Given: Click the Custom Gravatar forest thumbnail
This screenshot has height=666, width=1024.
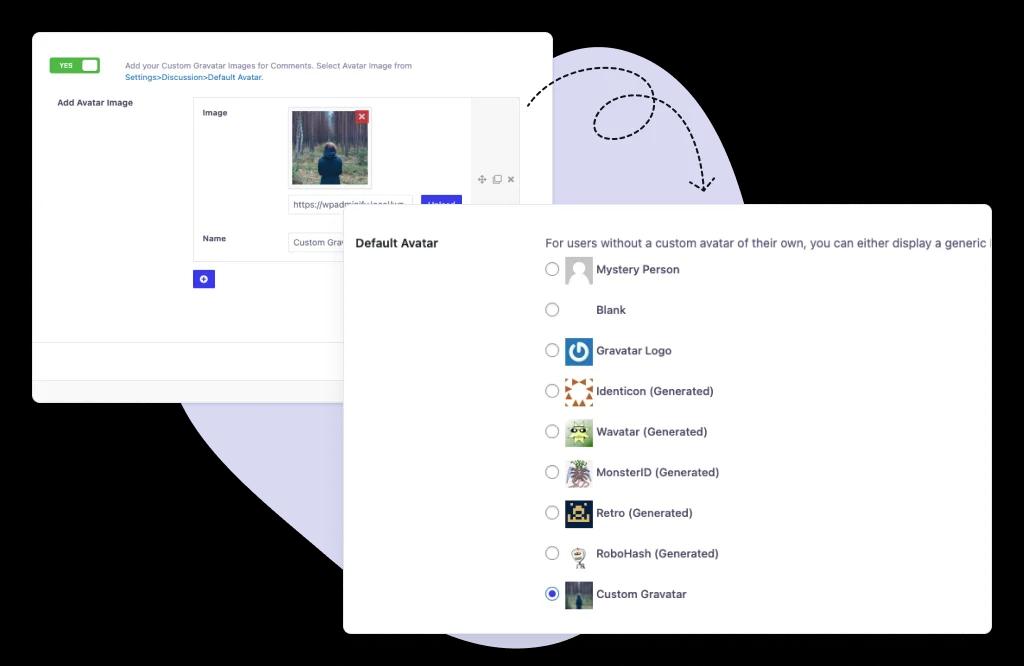Looking at the screenshot, I should [579, 595].
